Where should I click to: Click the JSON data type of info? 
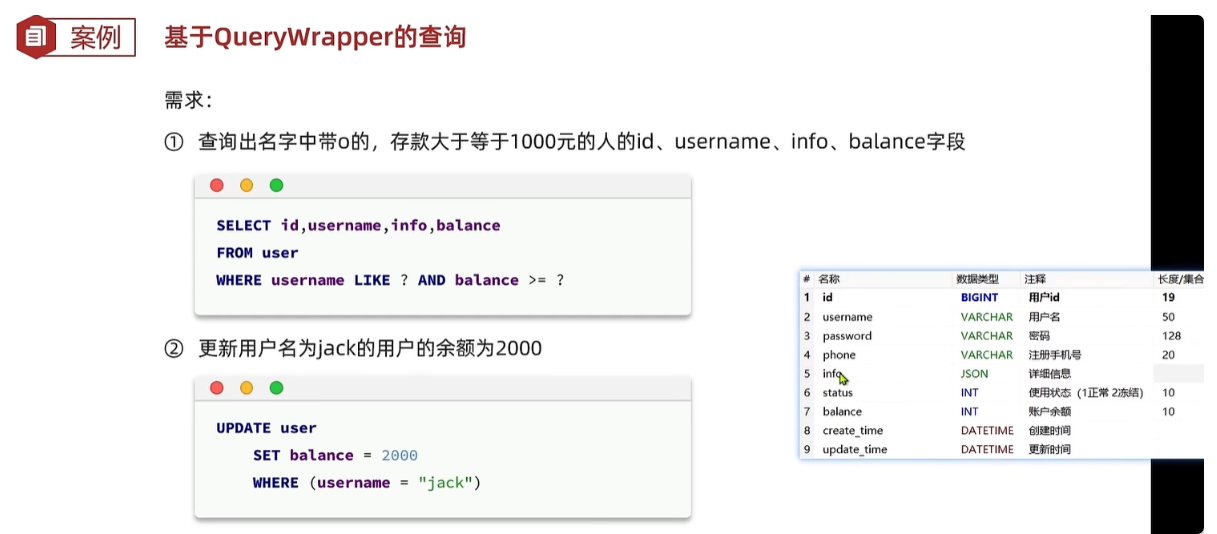coord(974,374)
